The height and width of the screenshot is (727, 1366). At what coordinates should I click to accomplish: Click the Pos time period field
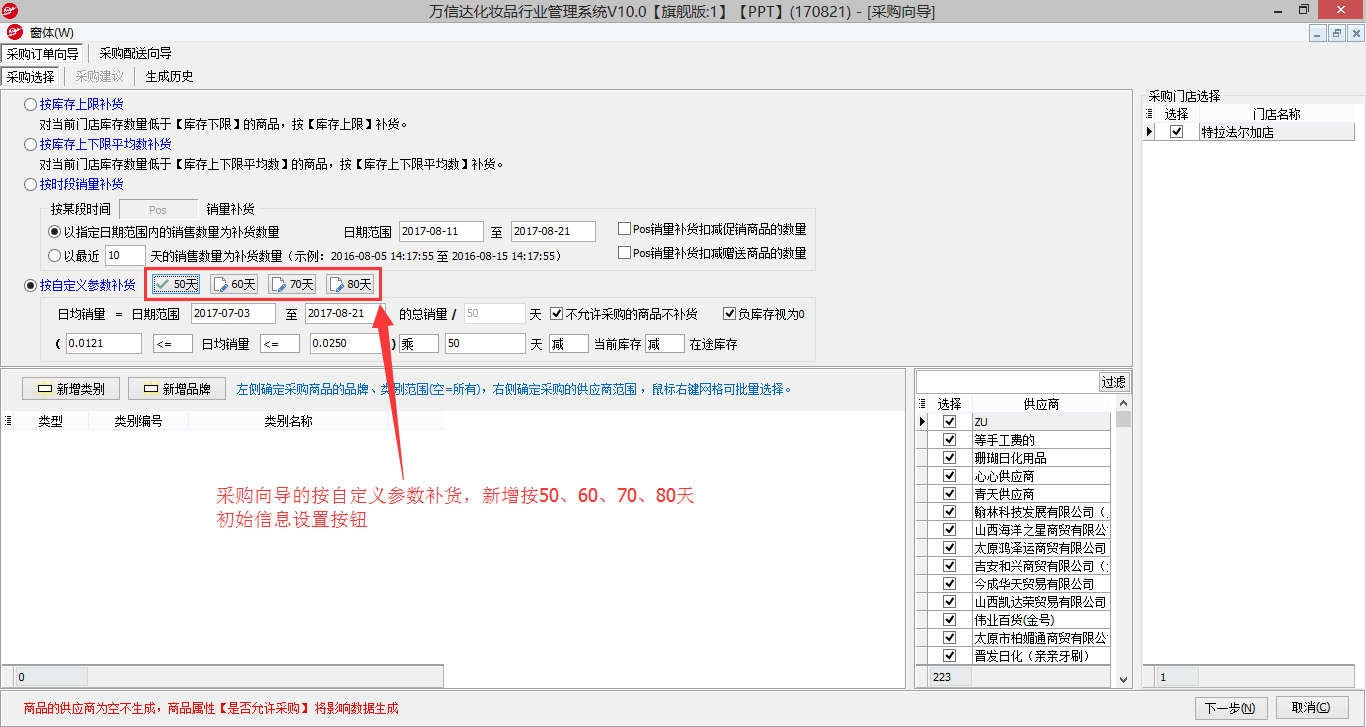pos(158,210)
